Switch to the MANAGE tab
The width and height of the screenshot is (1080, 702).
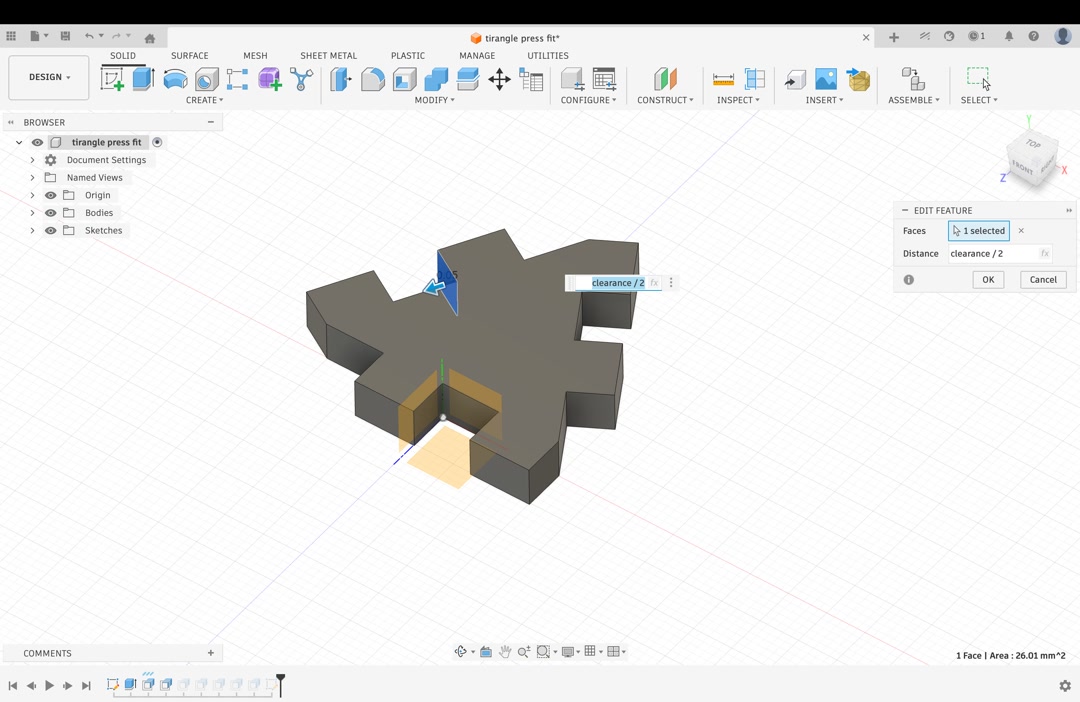pos(477,55)
